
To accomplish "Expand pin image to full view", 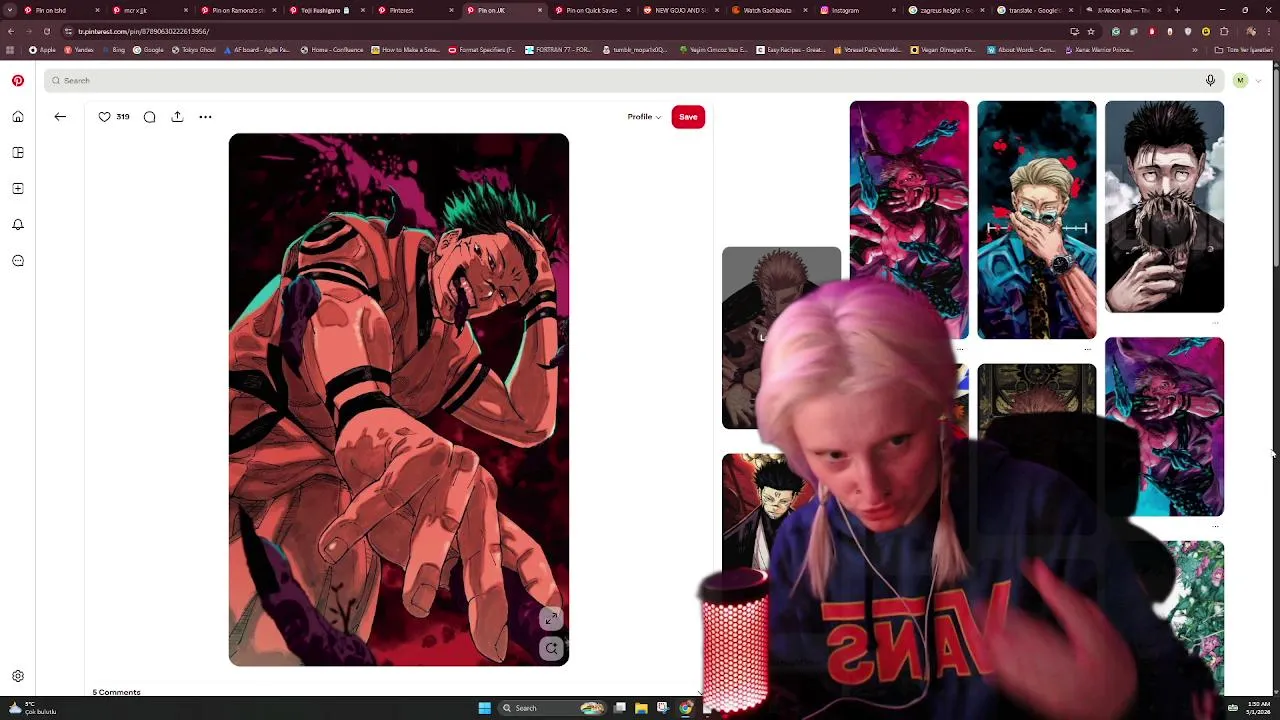I will tap(552, 619).
